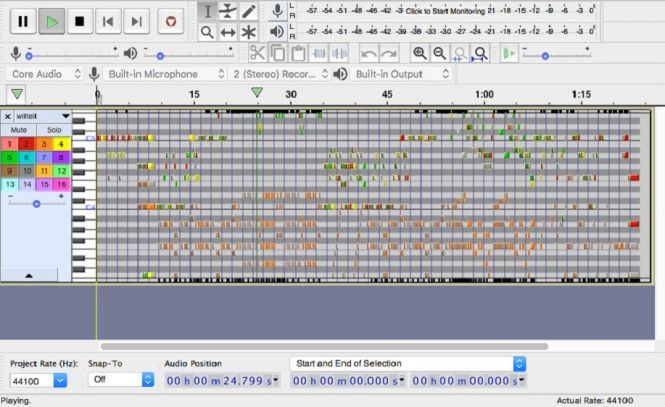Open Audio Position format dropdown arrow
This screenshot has width=665, height=407.
tap(276, 379)
